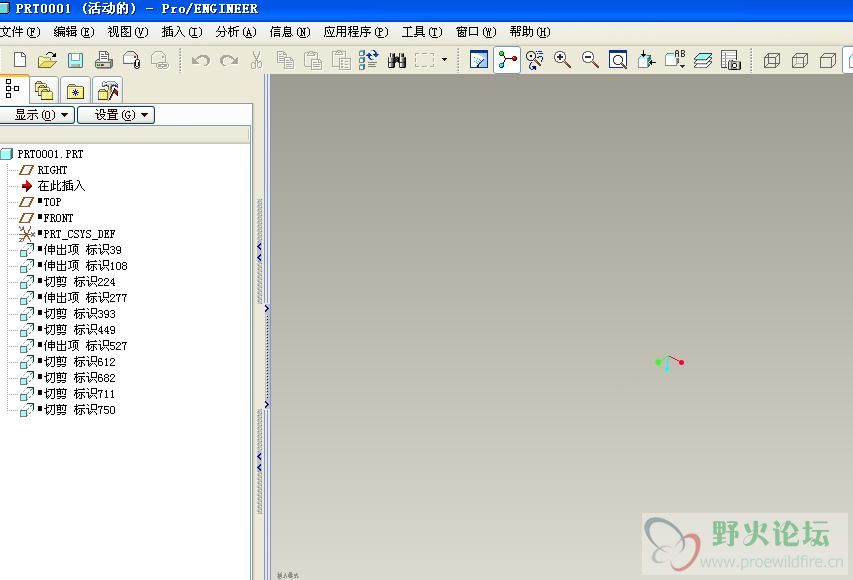Open the 帮助 (Help) menu

pyautogui.click(x=530, y=32)
